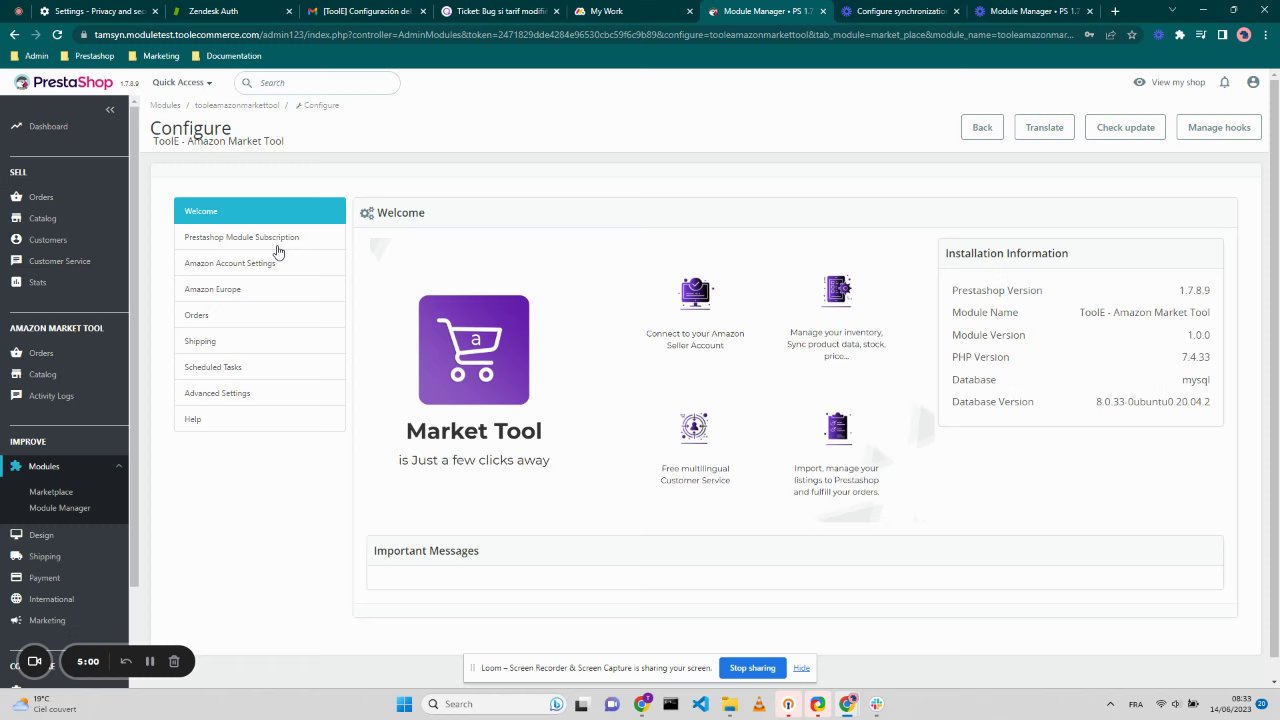Open the Marketing bookmarks folder
Image resolution: width=1280 pixels, height=720 pixels.
point(153,56)
